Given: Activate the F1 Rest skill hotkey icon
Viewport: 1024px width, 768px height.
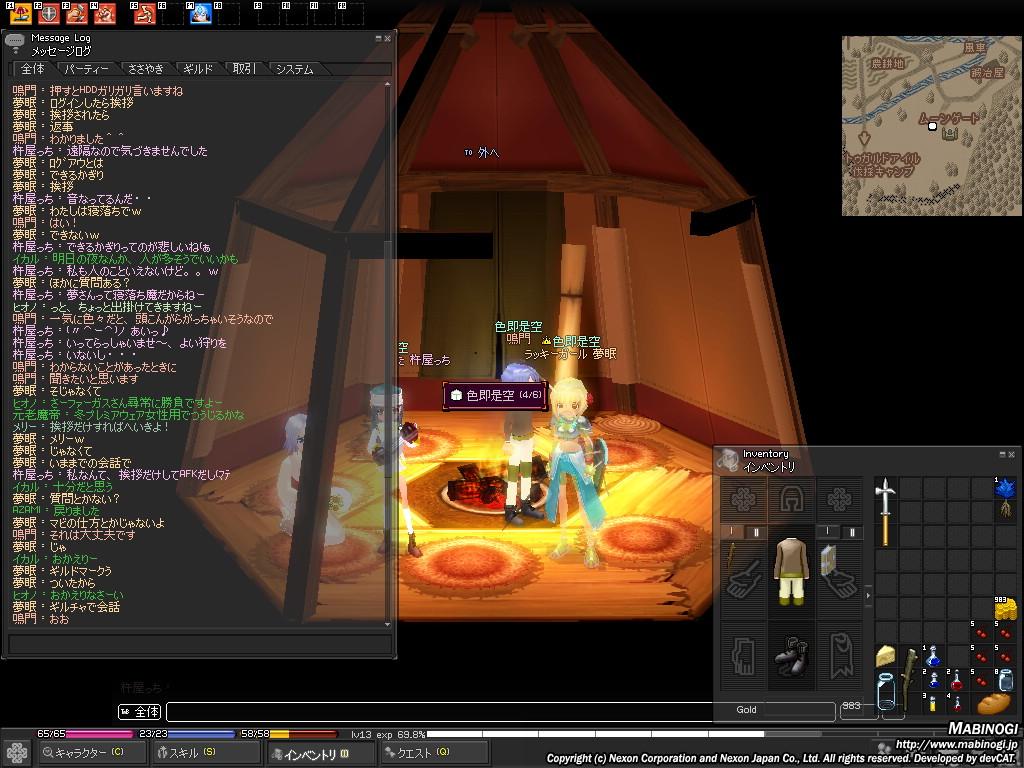Looking at the screenshot, I should pos(22,14).
